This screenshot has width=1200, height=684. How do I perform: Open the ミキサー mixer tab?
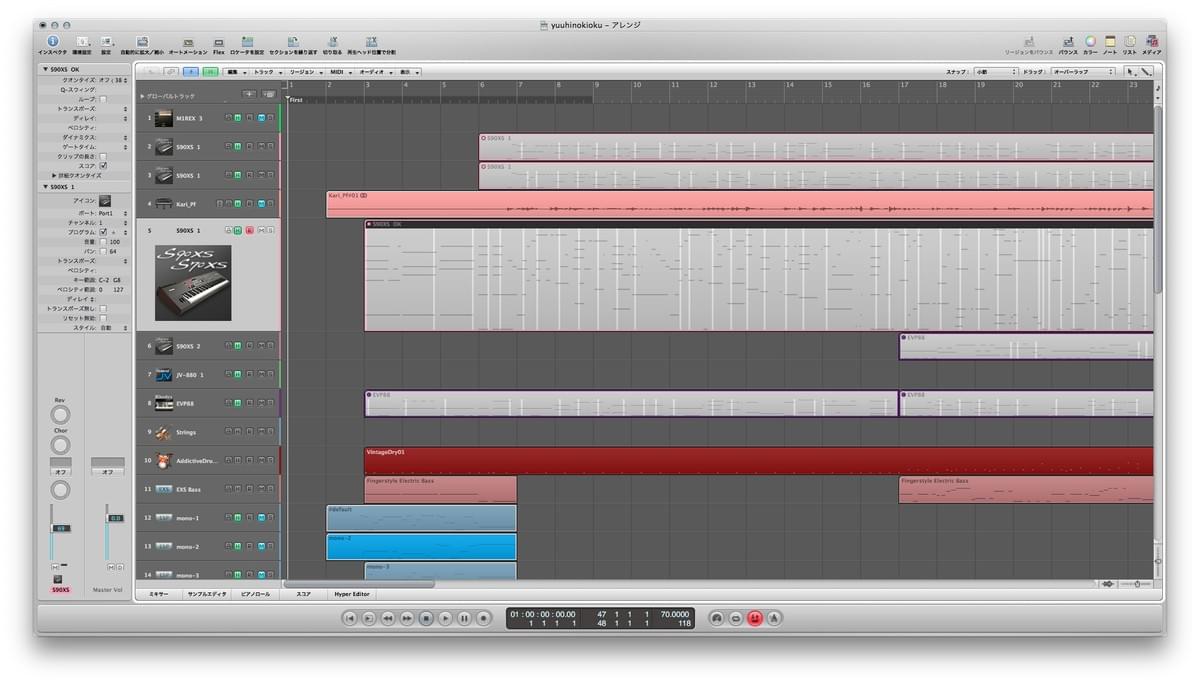(x=159, y=594)
